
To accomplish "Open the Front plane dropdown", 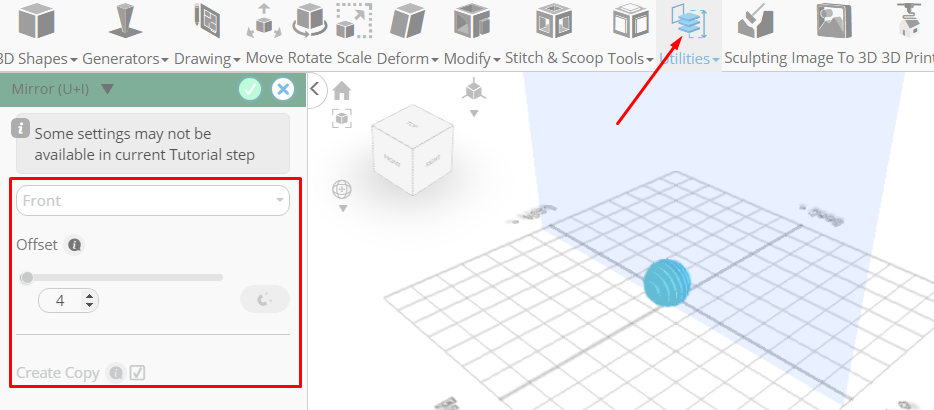I will coord(152,201).
